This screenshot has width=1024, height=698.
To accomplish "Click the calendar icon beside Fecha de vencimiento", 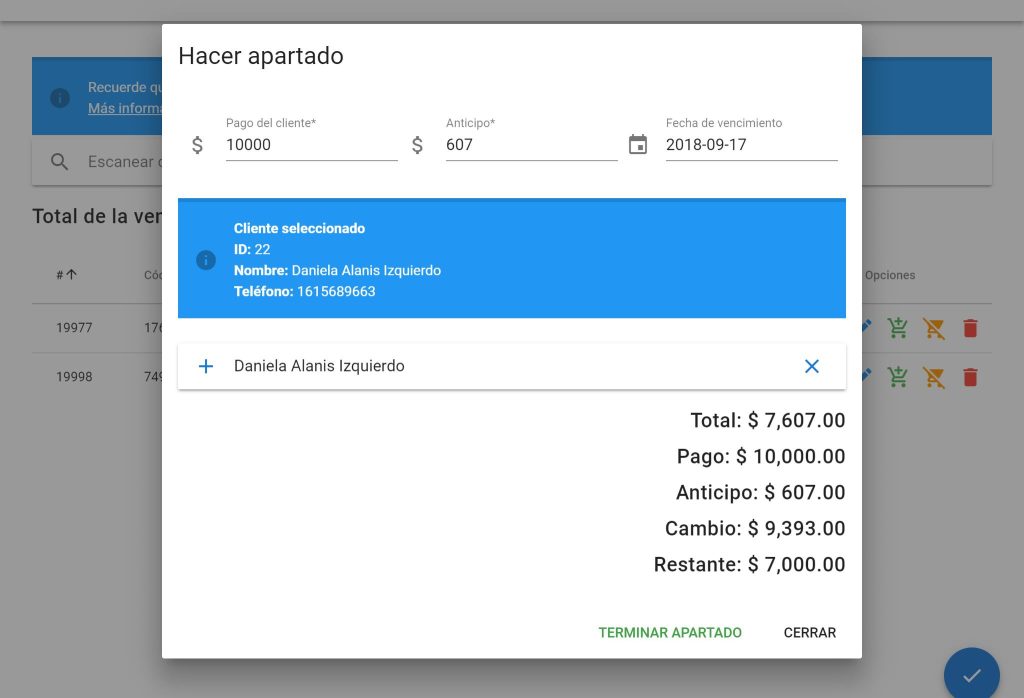I will click(x=637, y=145).
